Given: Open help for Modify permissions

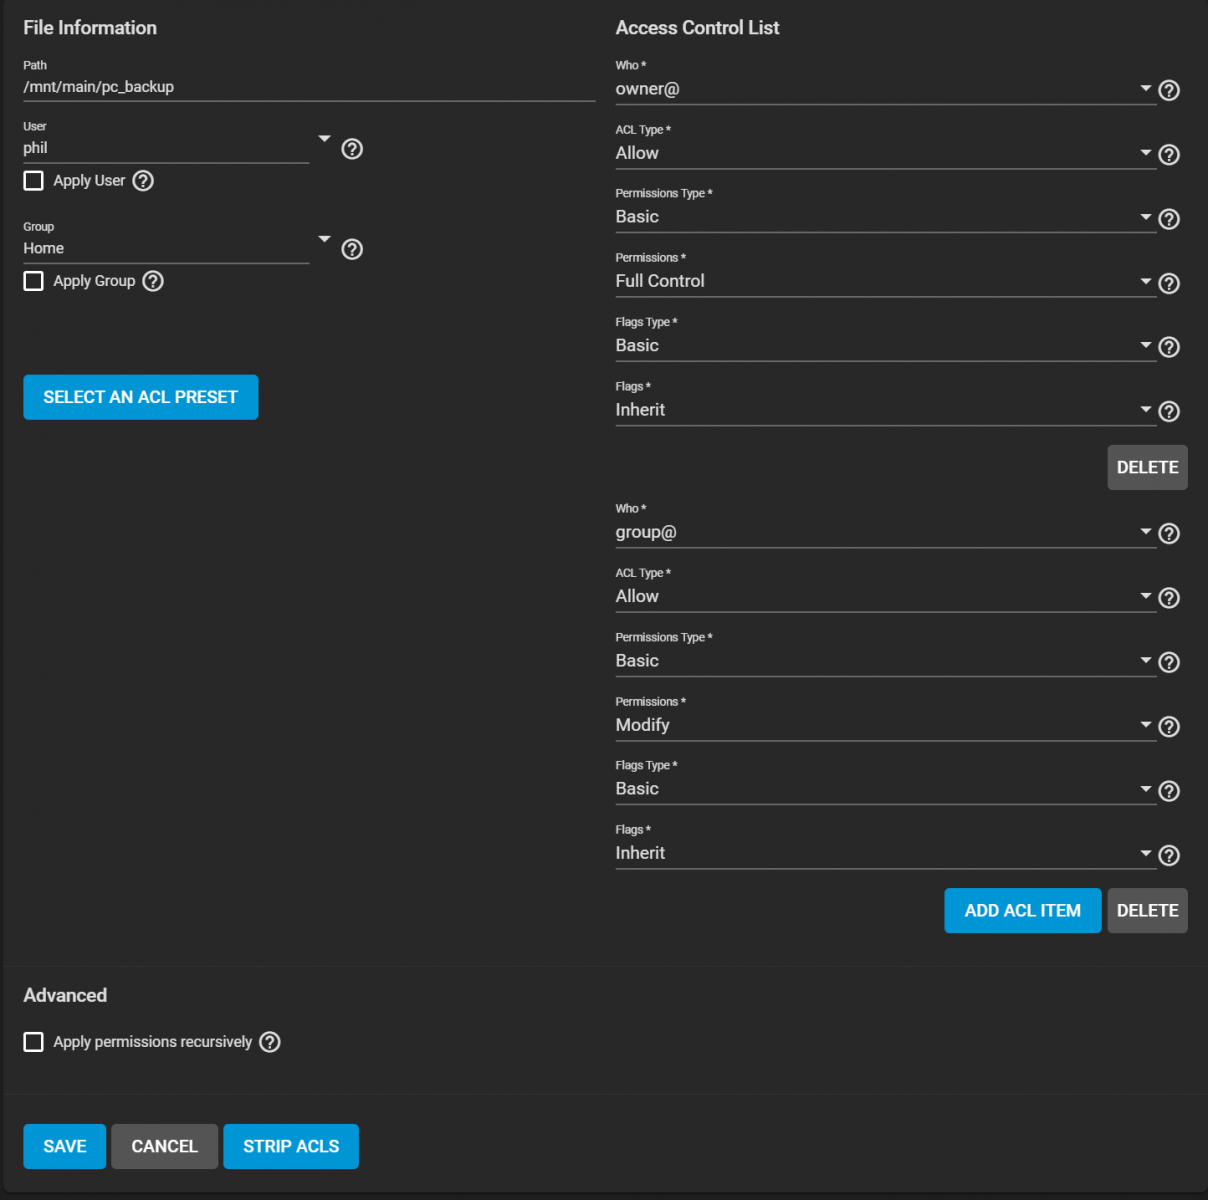Looking at the screenshot, I should pyautogui.click(x=1169, y=727).
